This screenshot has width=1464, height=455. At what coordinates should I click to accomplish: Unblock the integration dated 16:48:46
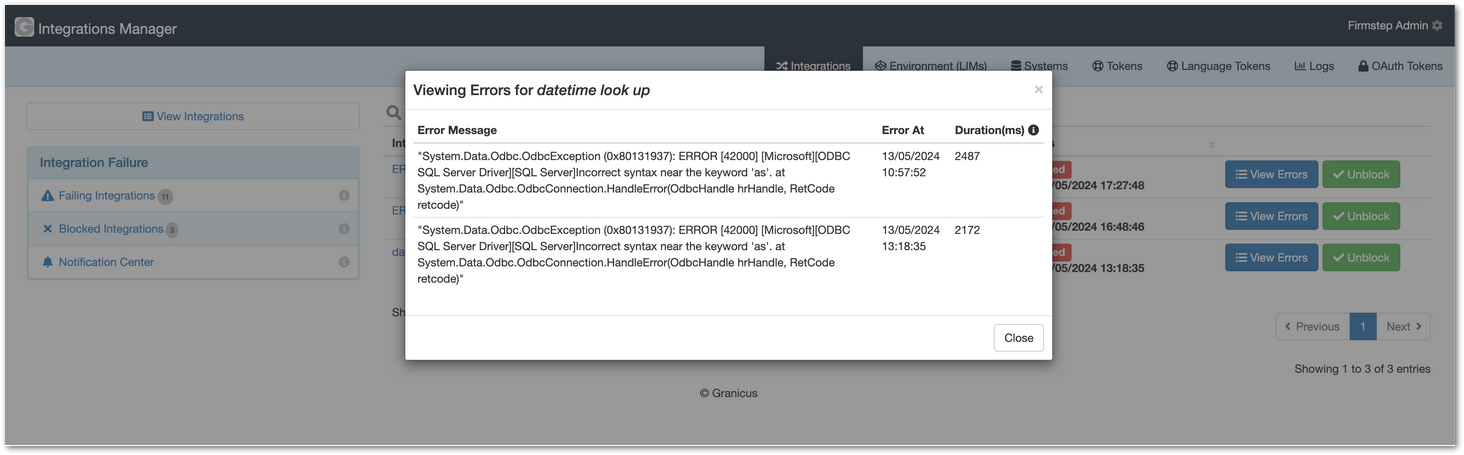pos(1361,216)
